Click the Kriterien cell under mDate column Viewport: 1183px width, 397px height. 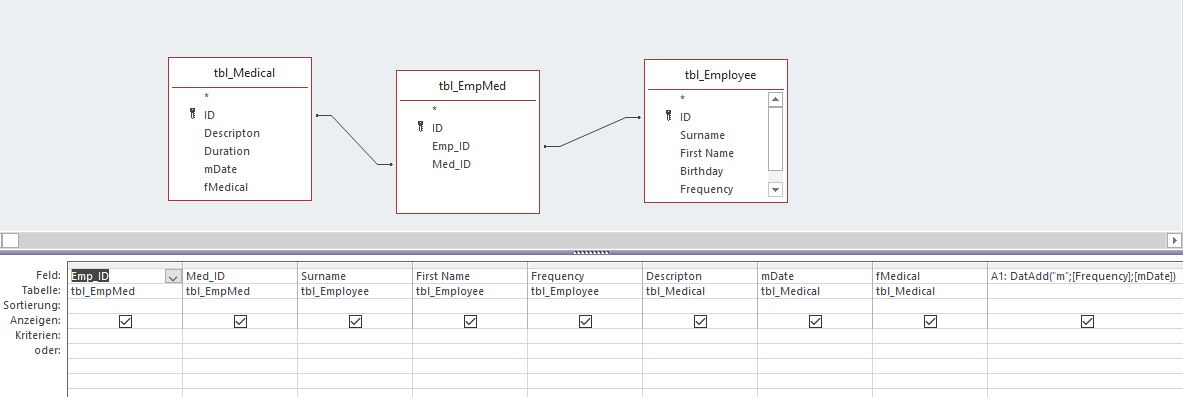[816, 336]
